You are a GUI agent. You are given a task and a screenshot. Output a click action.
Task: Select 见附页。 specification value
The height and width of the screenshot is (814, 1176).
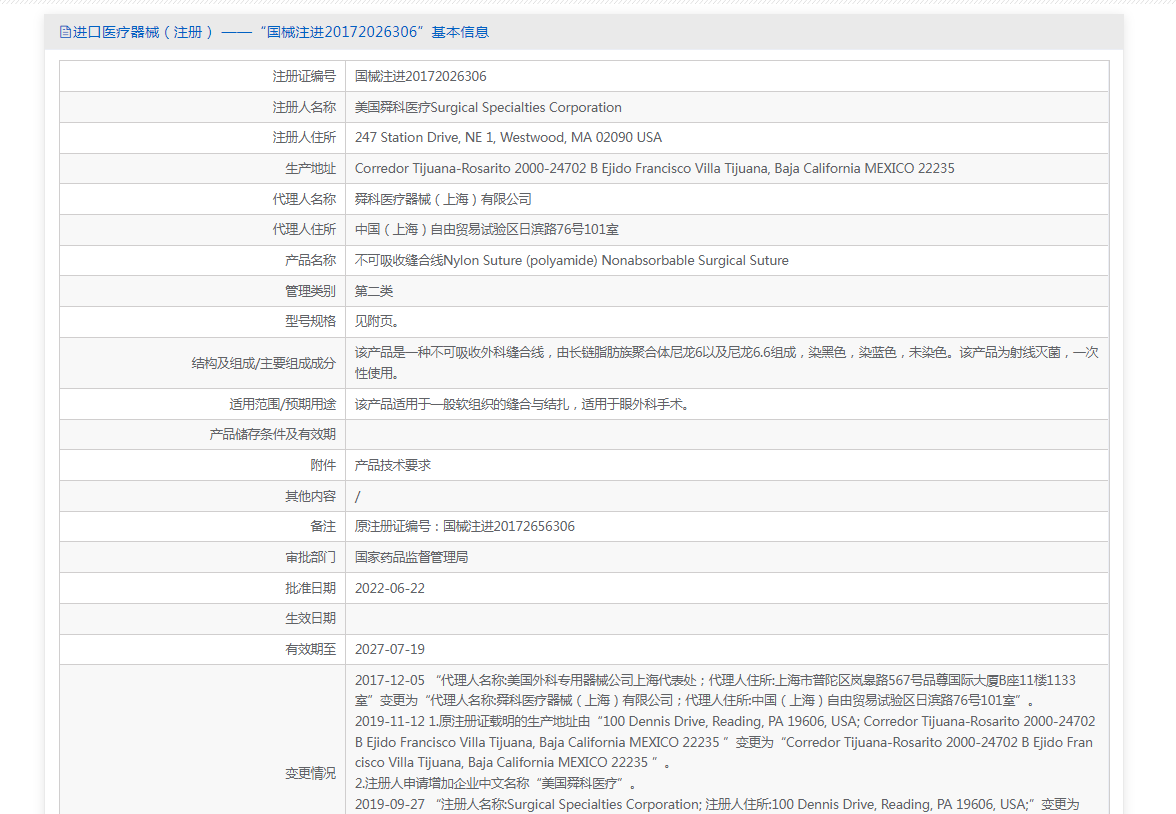coord(379,321)
